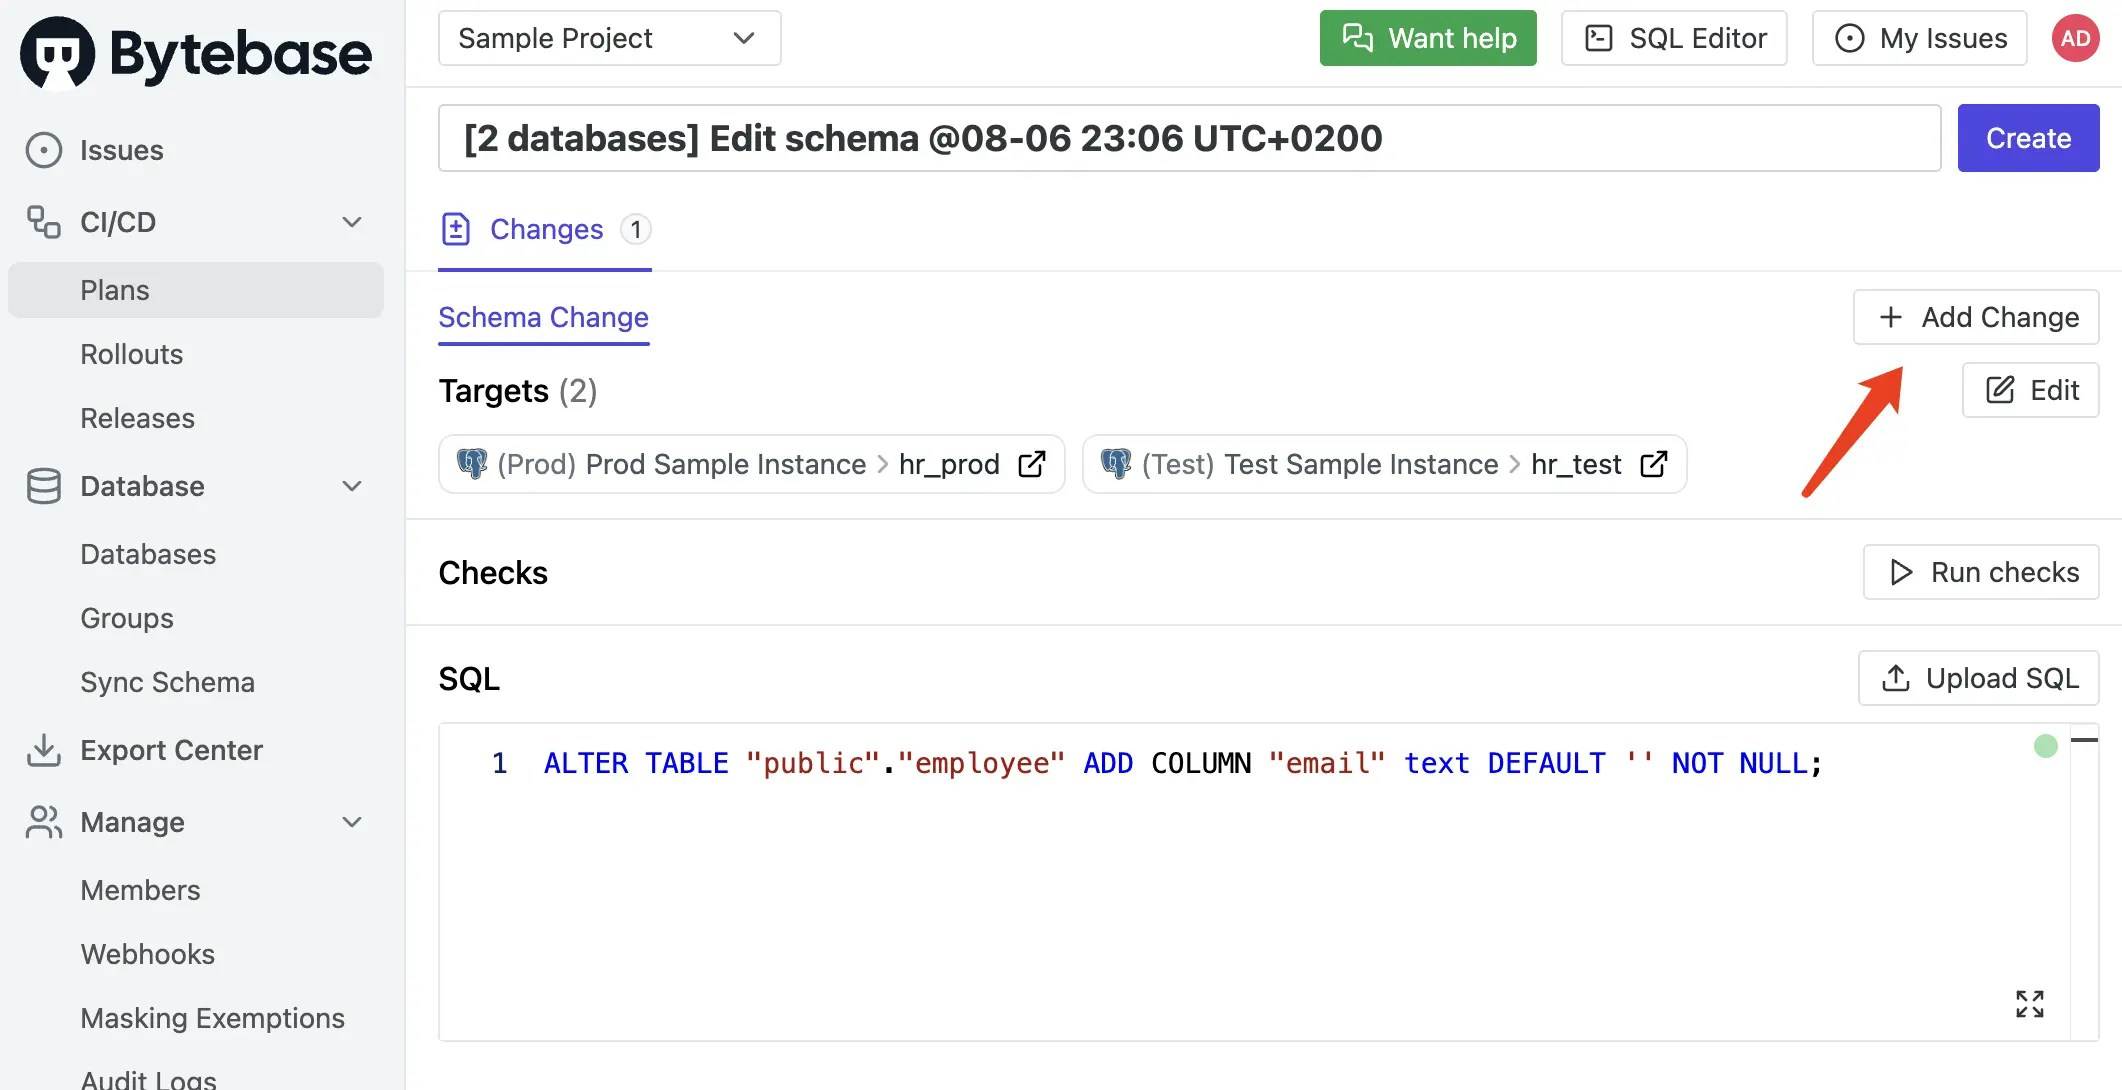Open hr_prod external link icon

(1032, 464)
